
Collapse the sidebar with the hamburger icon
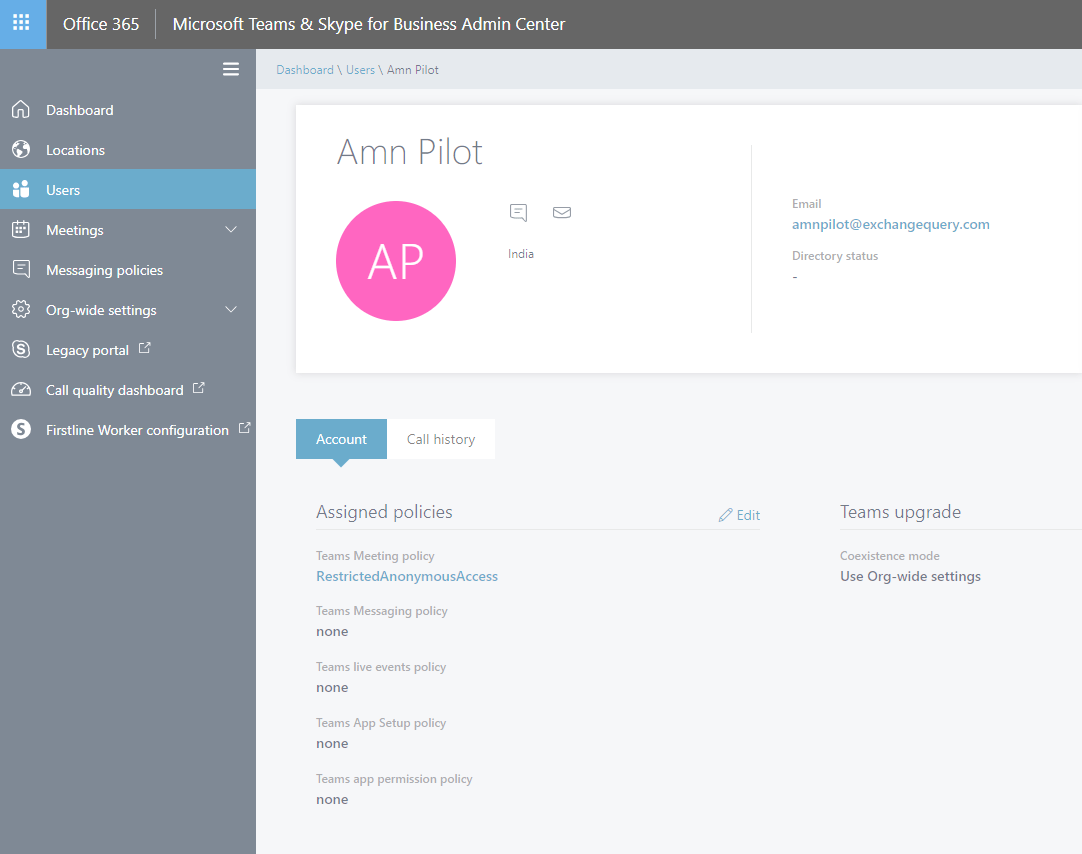point(230,69)
